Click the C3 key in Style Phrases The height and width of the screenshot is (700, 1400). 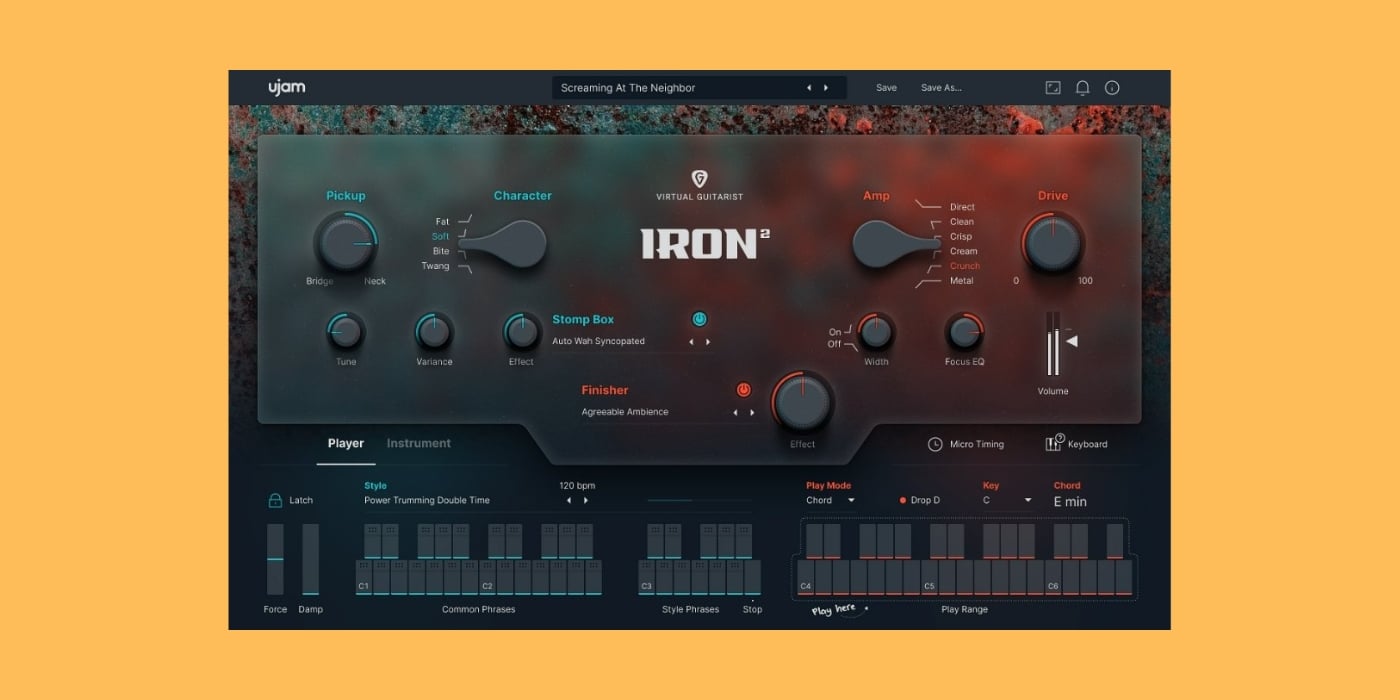(x=647, y=578)
